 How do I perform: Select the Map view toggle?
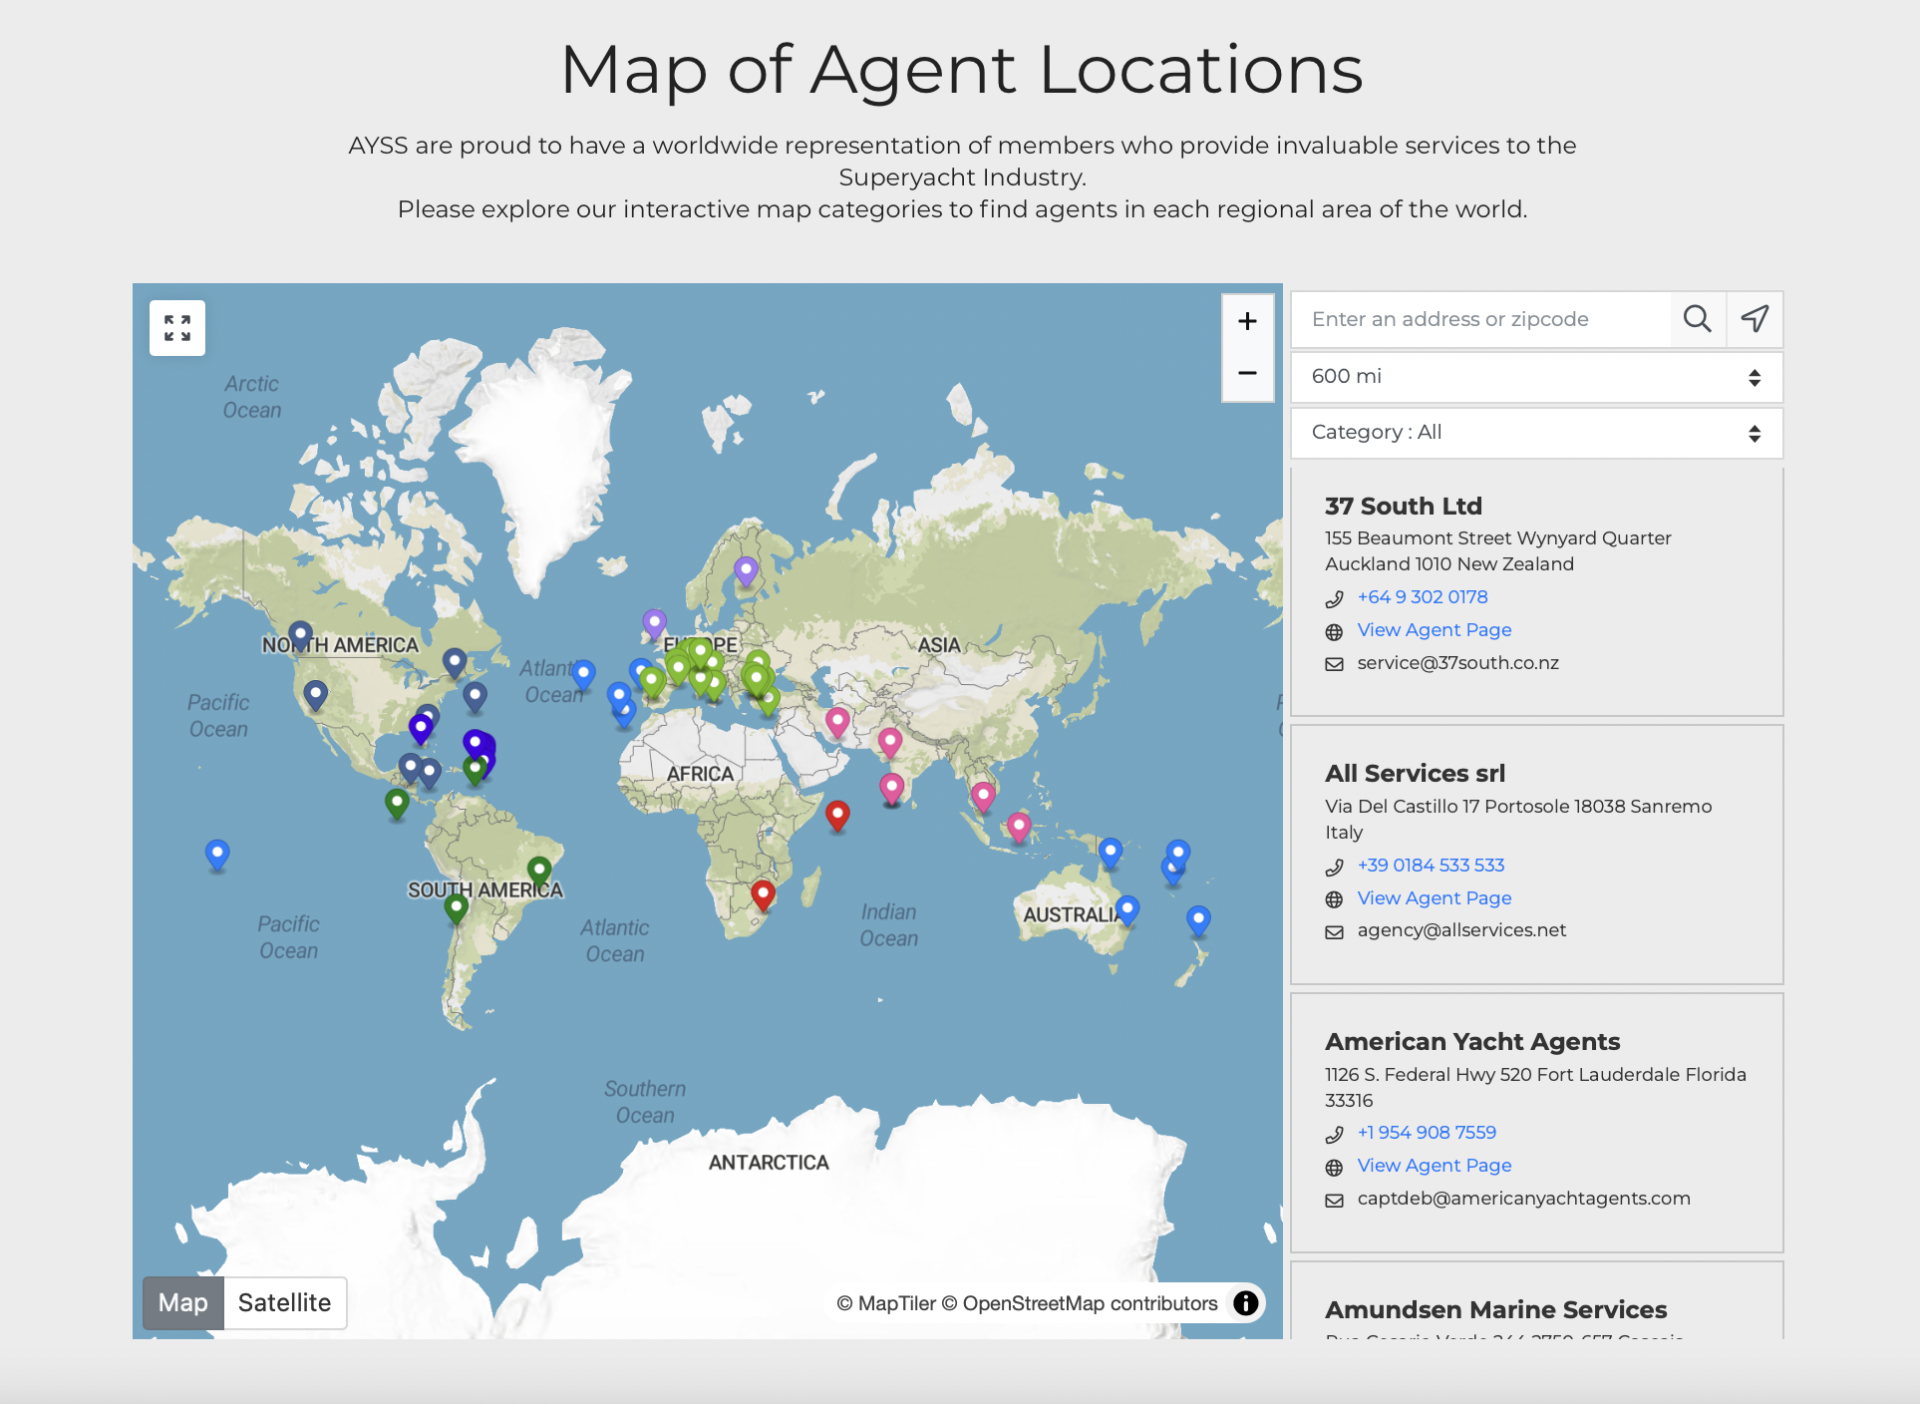(x=183, y=1302)
